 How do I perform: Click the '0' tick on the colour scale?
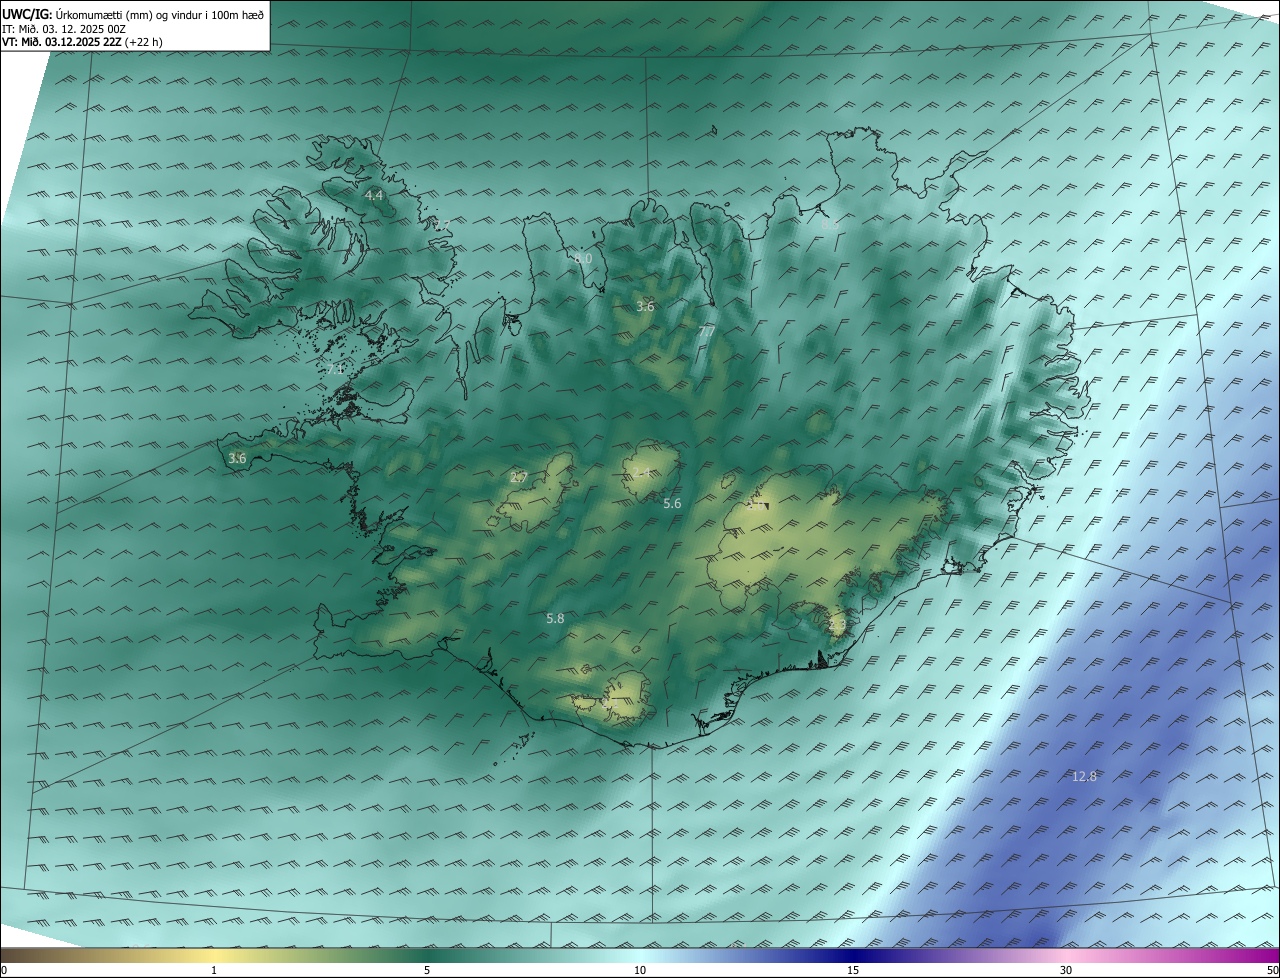point(4,970)
